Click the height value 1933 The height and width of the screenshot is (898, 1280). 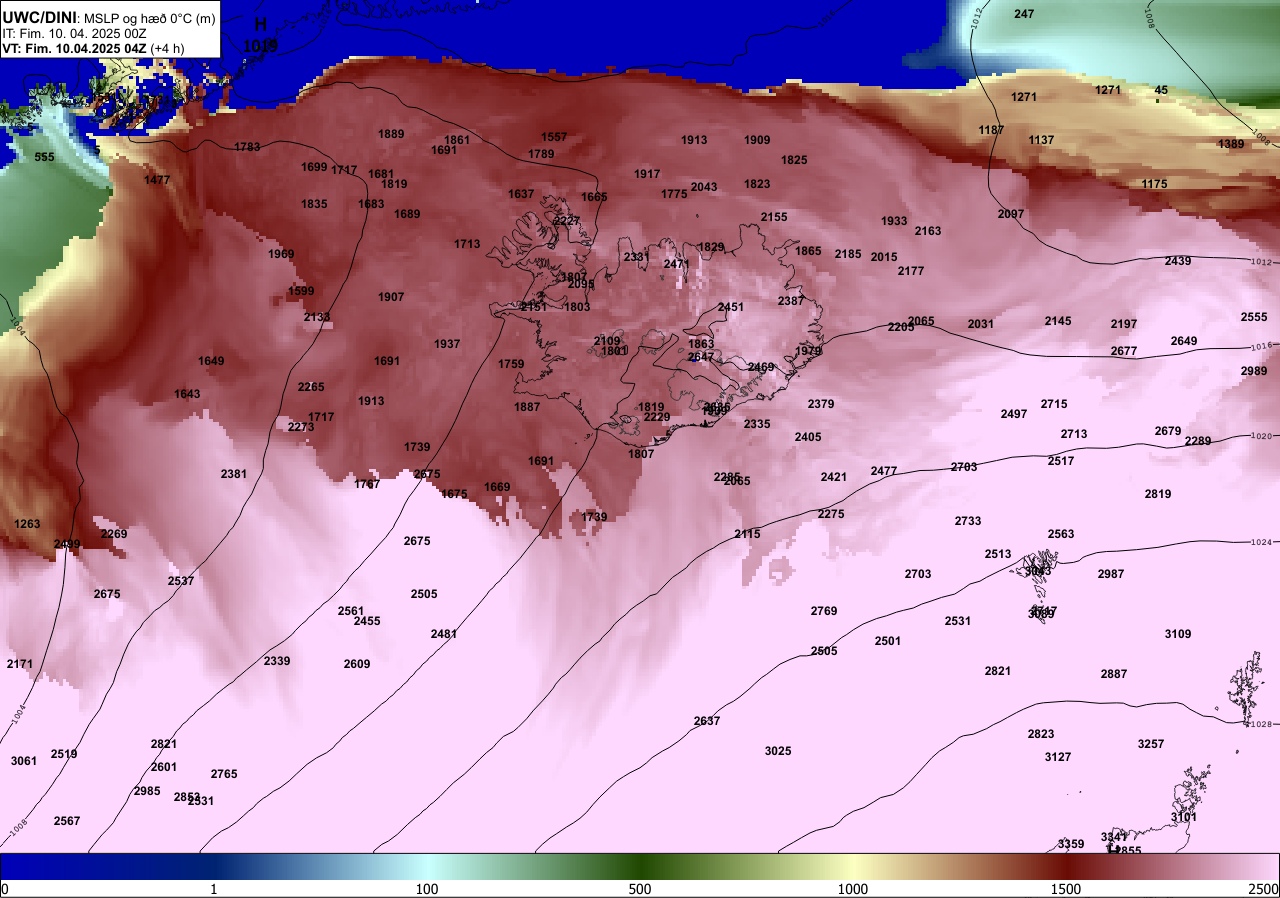point(894,221)
